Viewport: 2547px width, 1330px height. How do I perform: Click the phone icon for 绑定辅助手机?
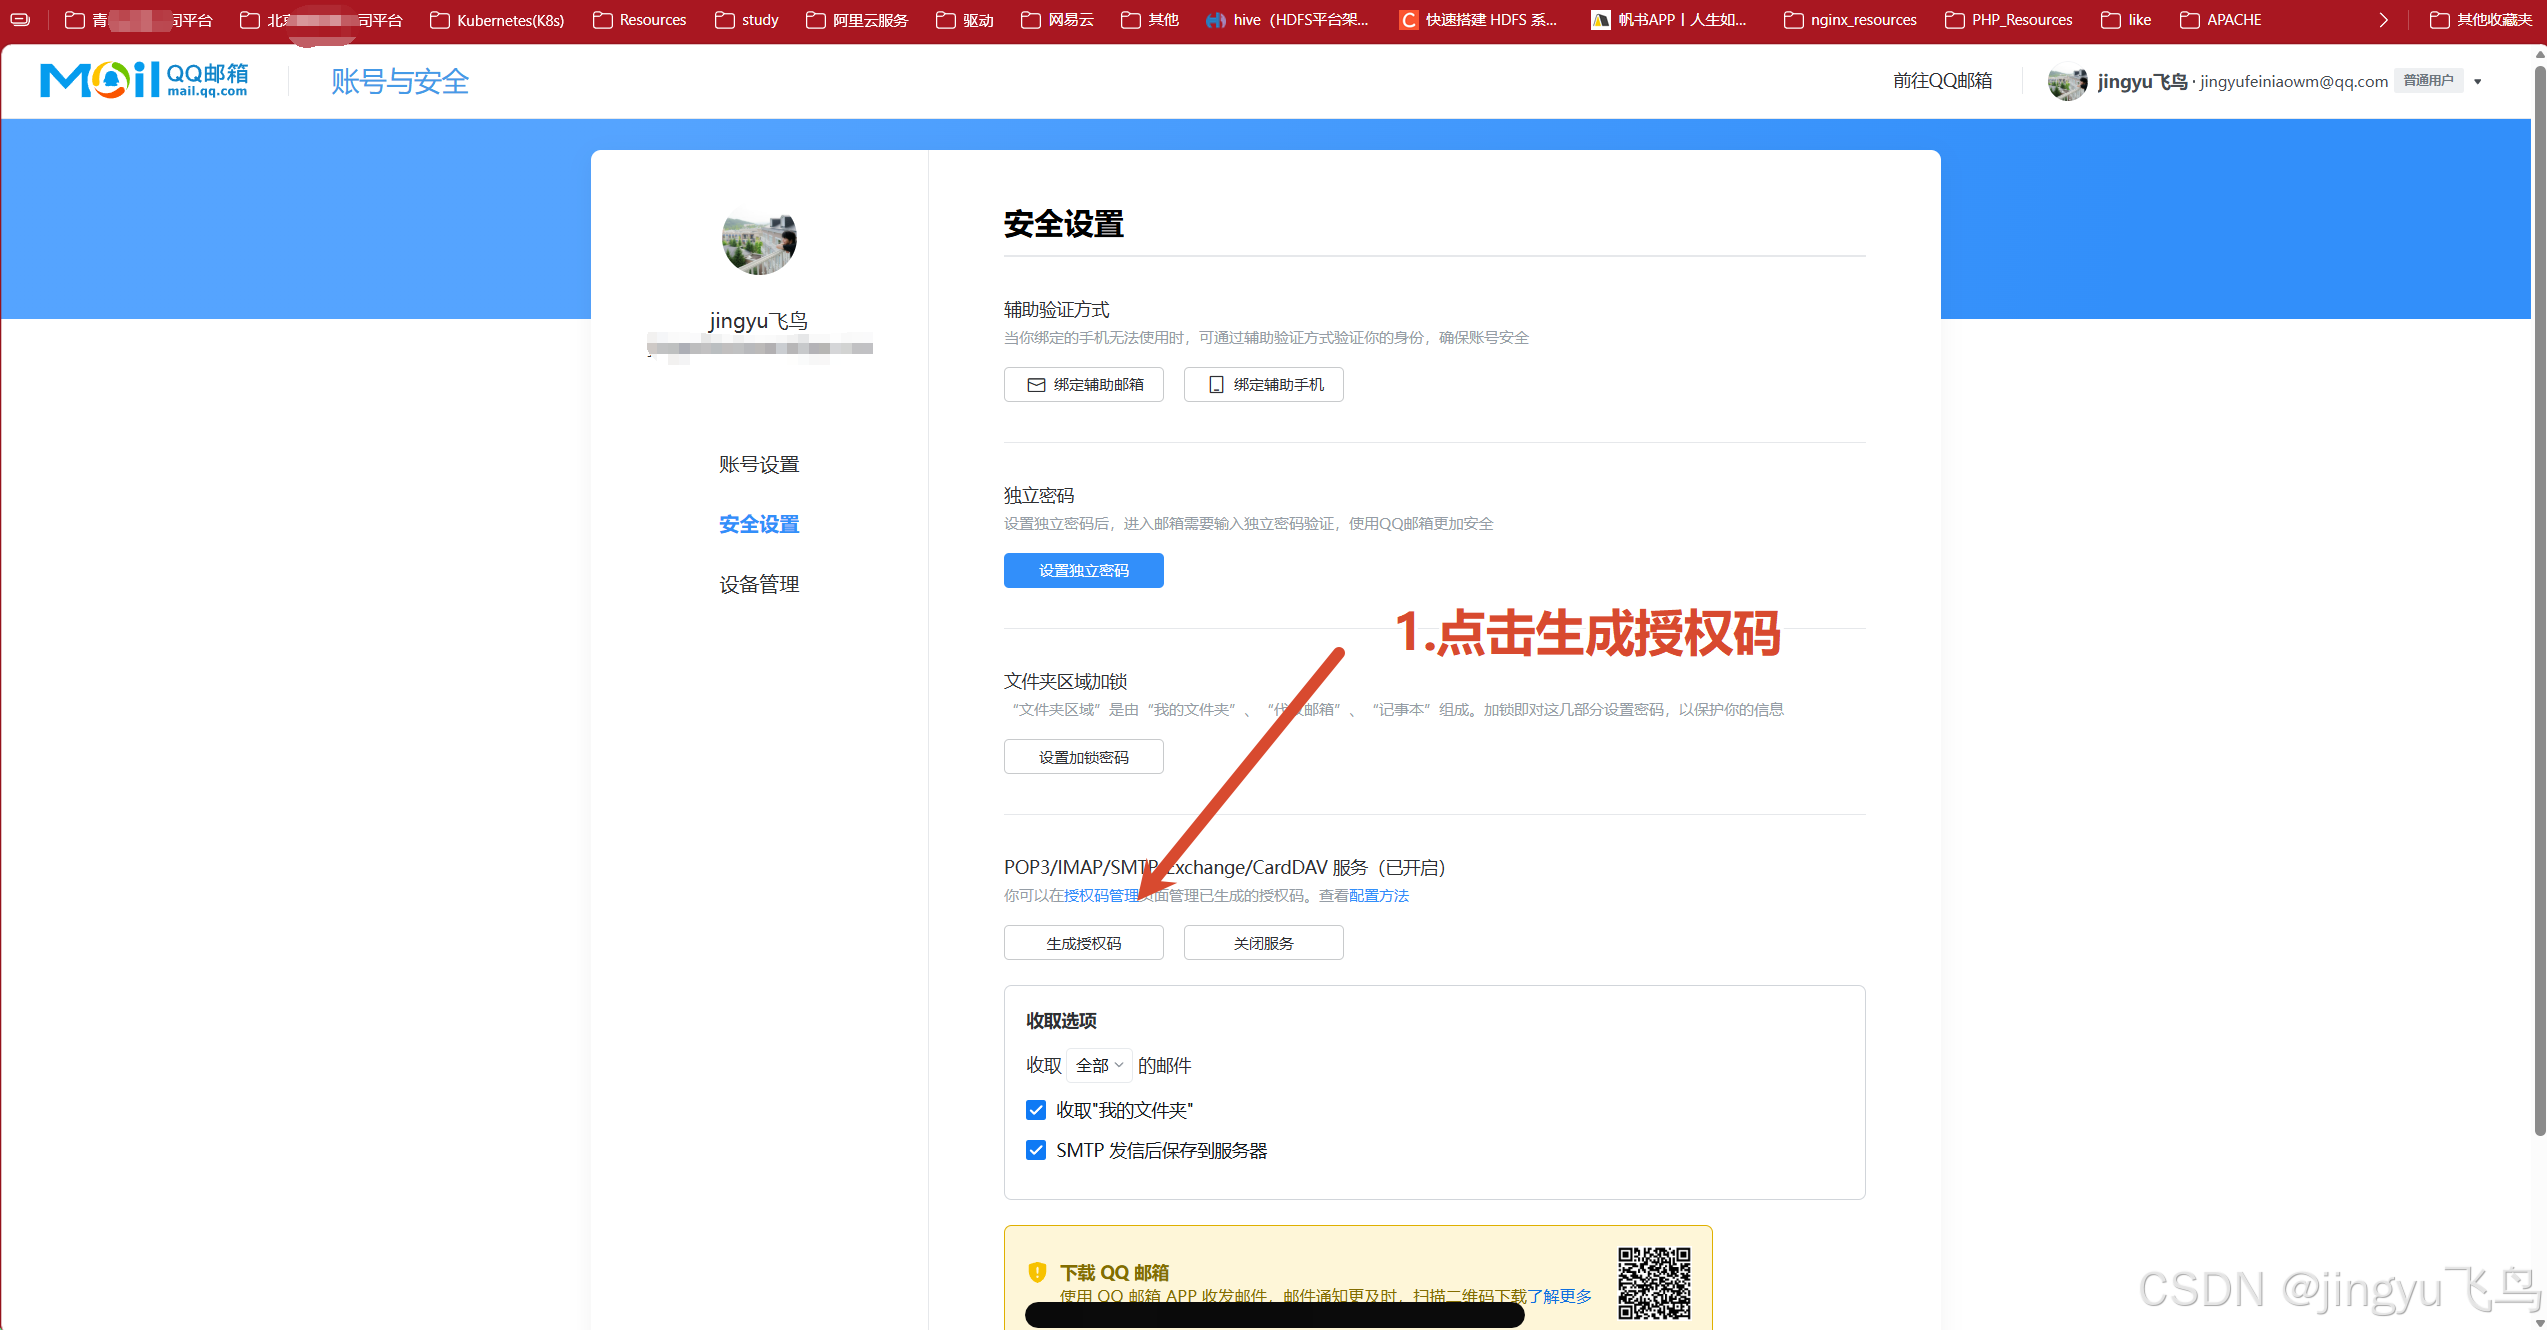(1216, 385)
